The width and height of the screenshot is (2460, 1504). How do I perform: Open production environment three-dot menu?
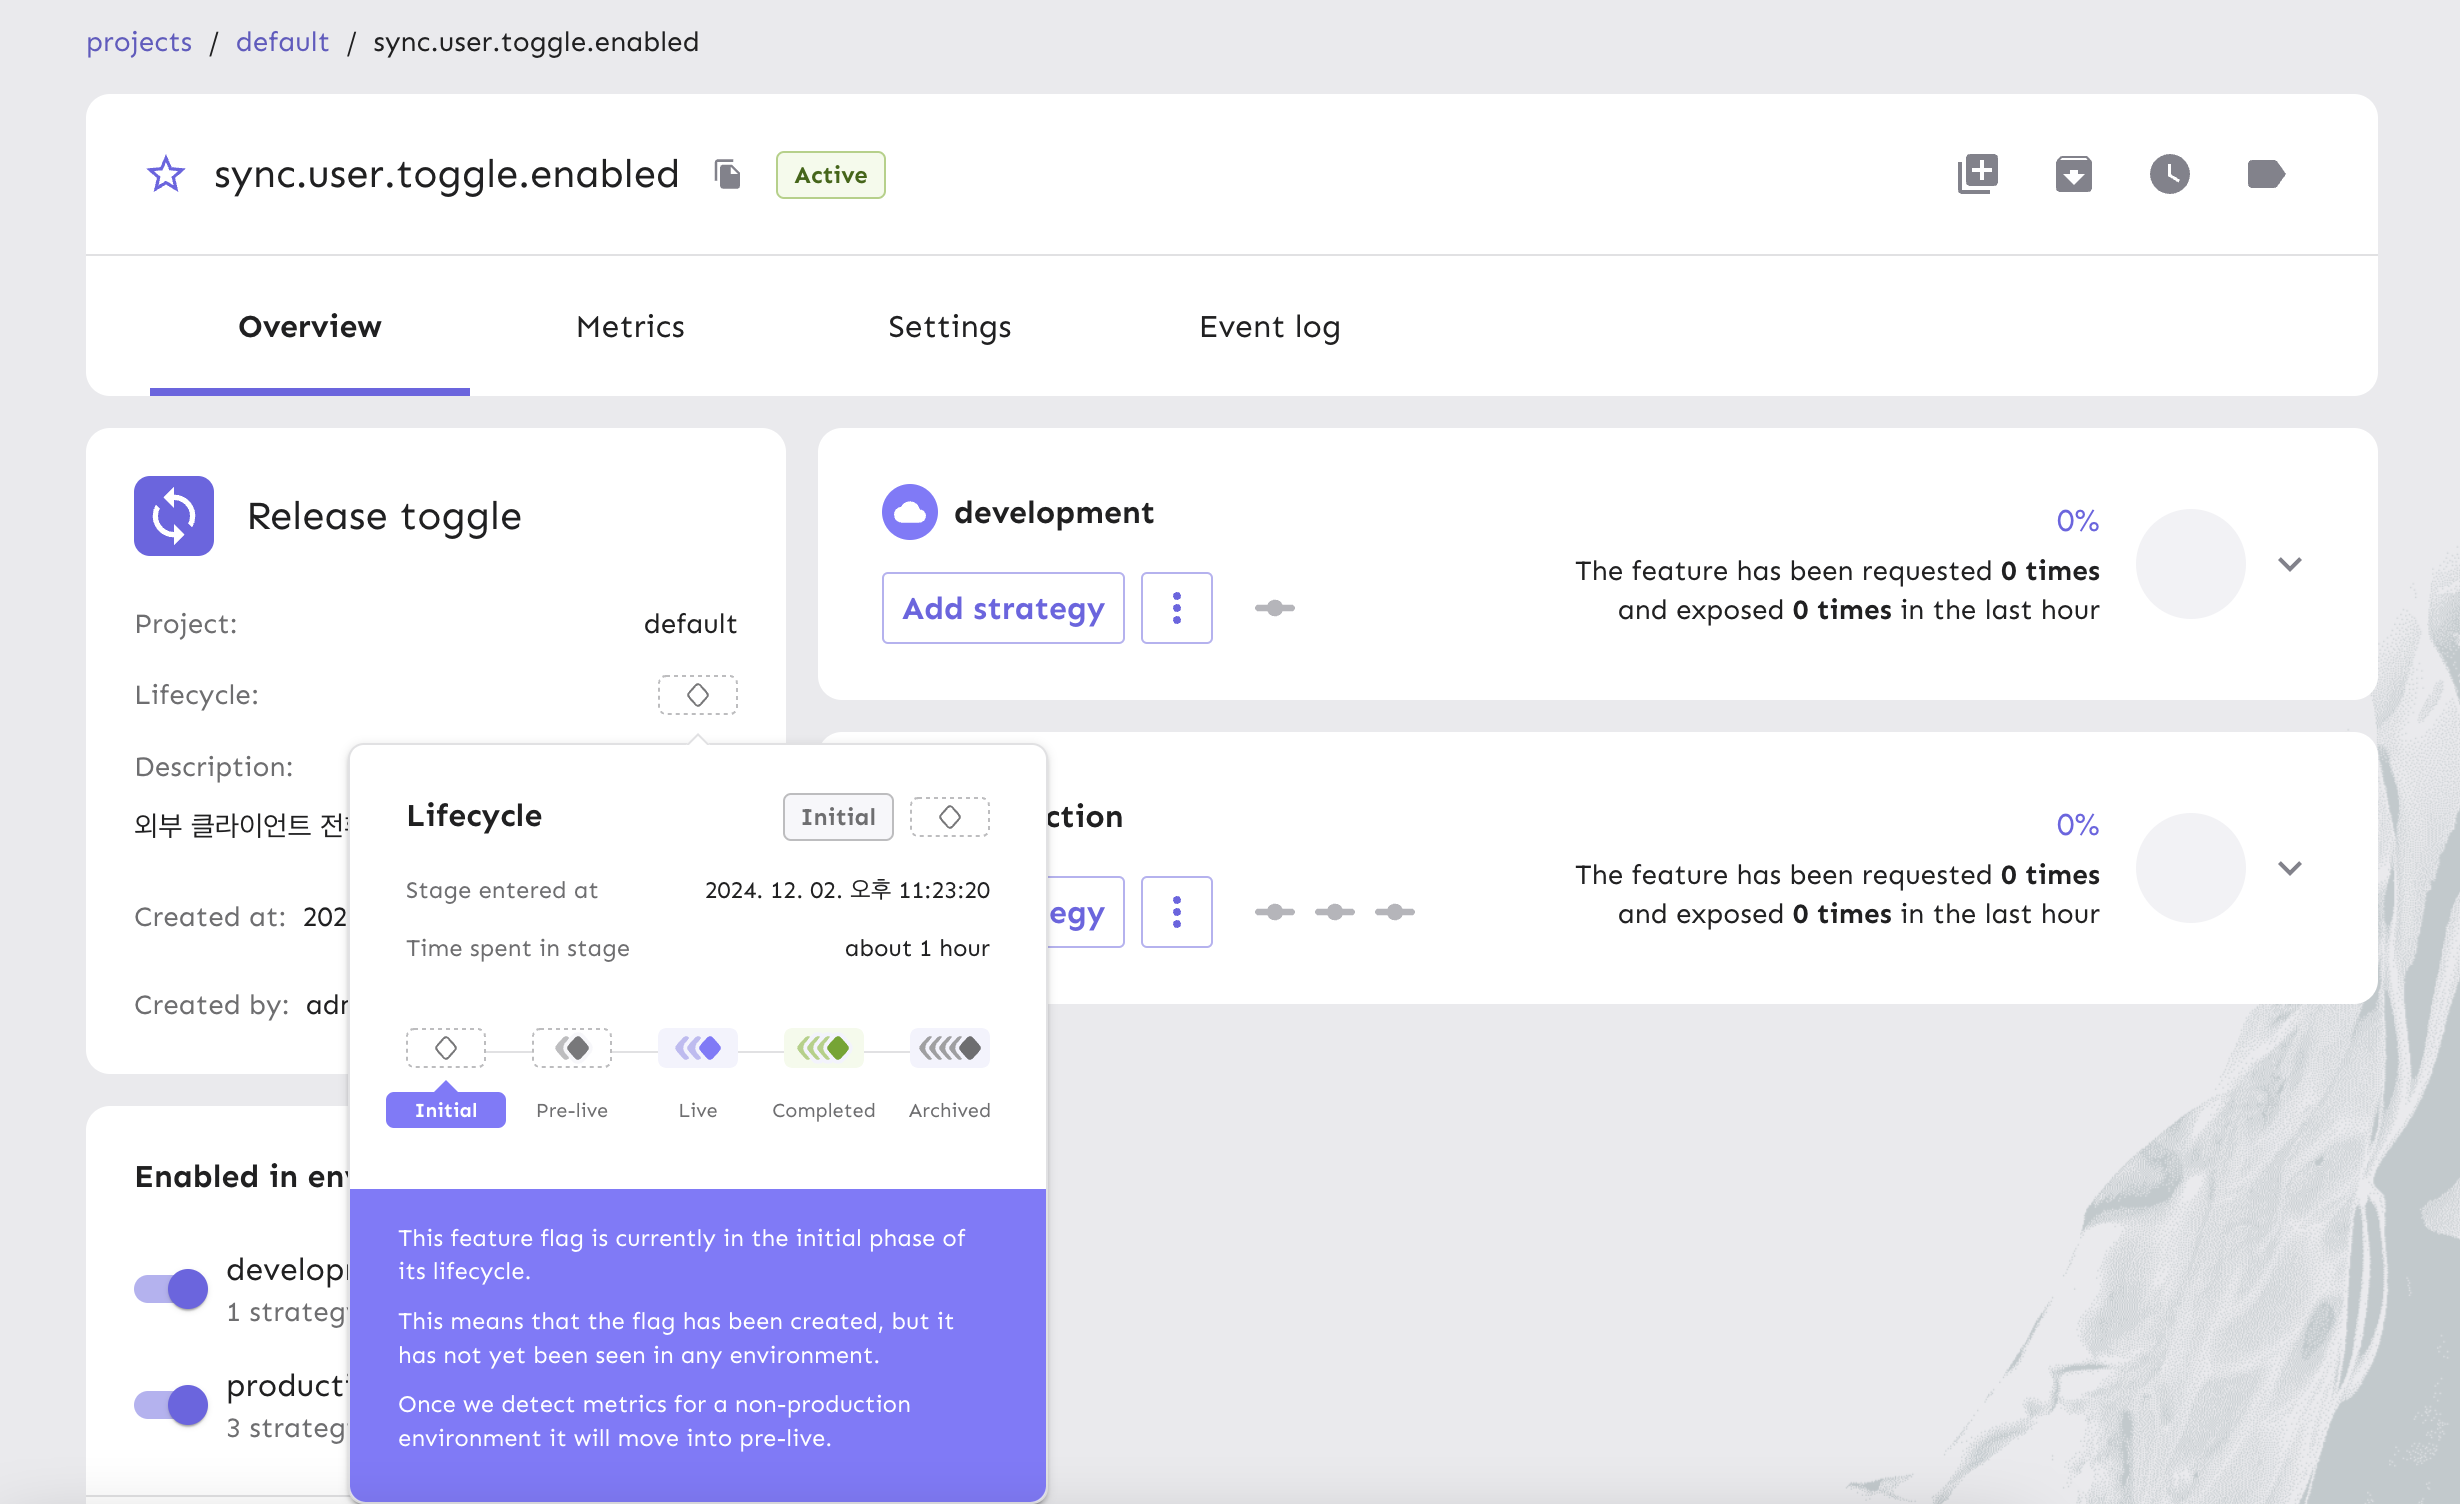[1176, 912]
